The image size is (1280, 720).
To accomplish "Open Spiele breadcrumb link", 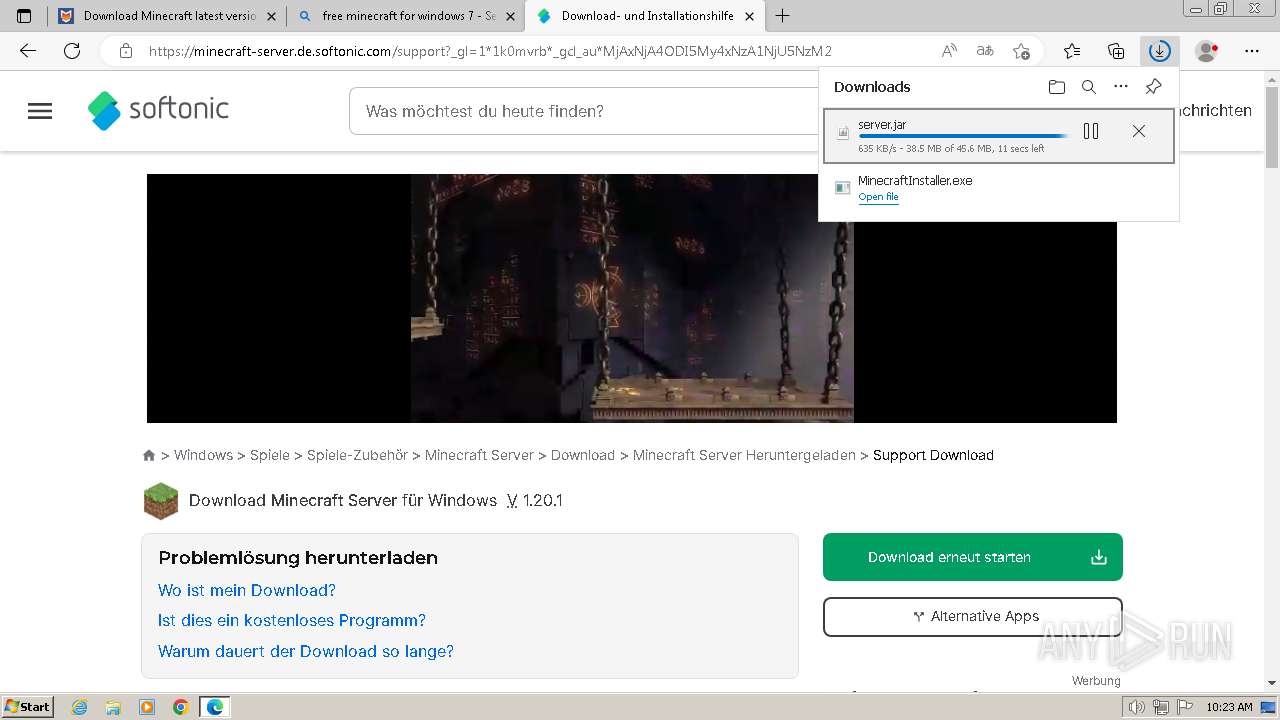I will tap(270, 455).
